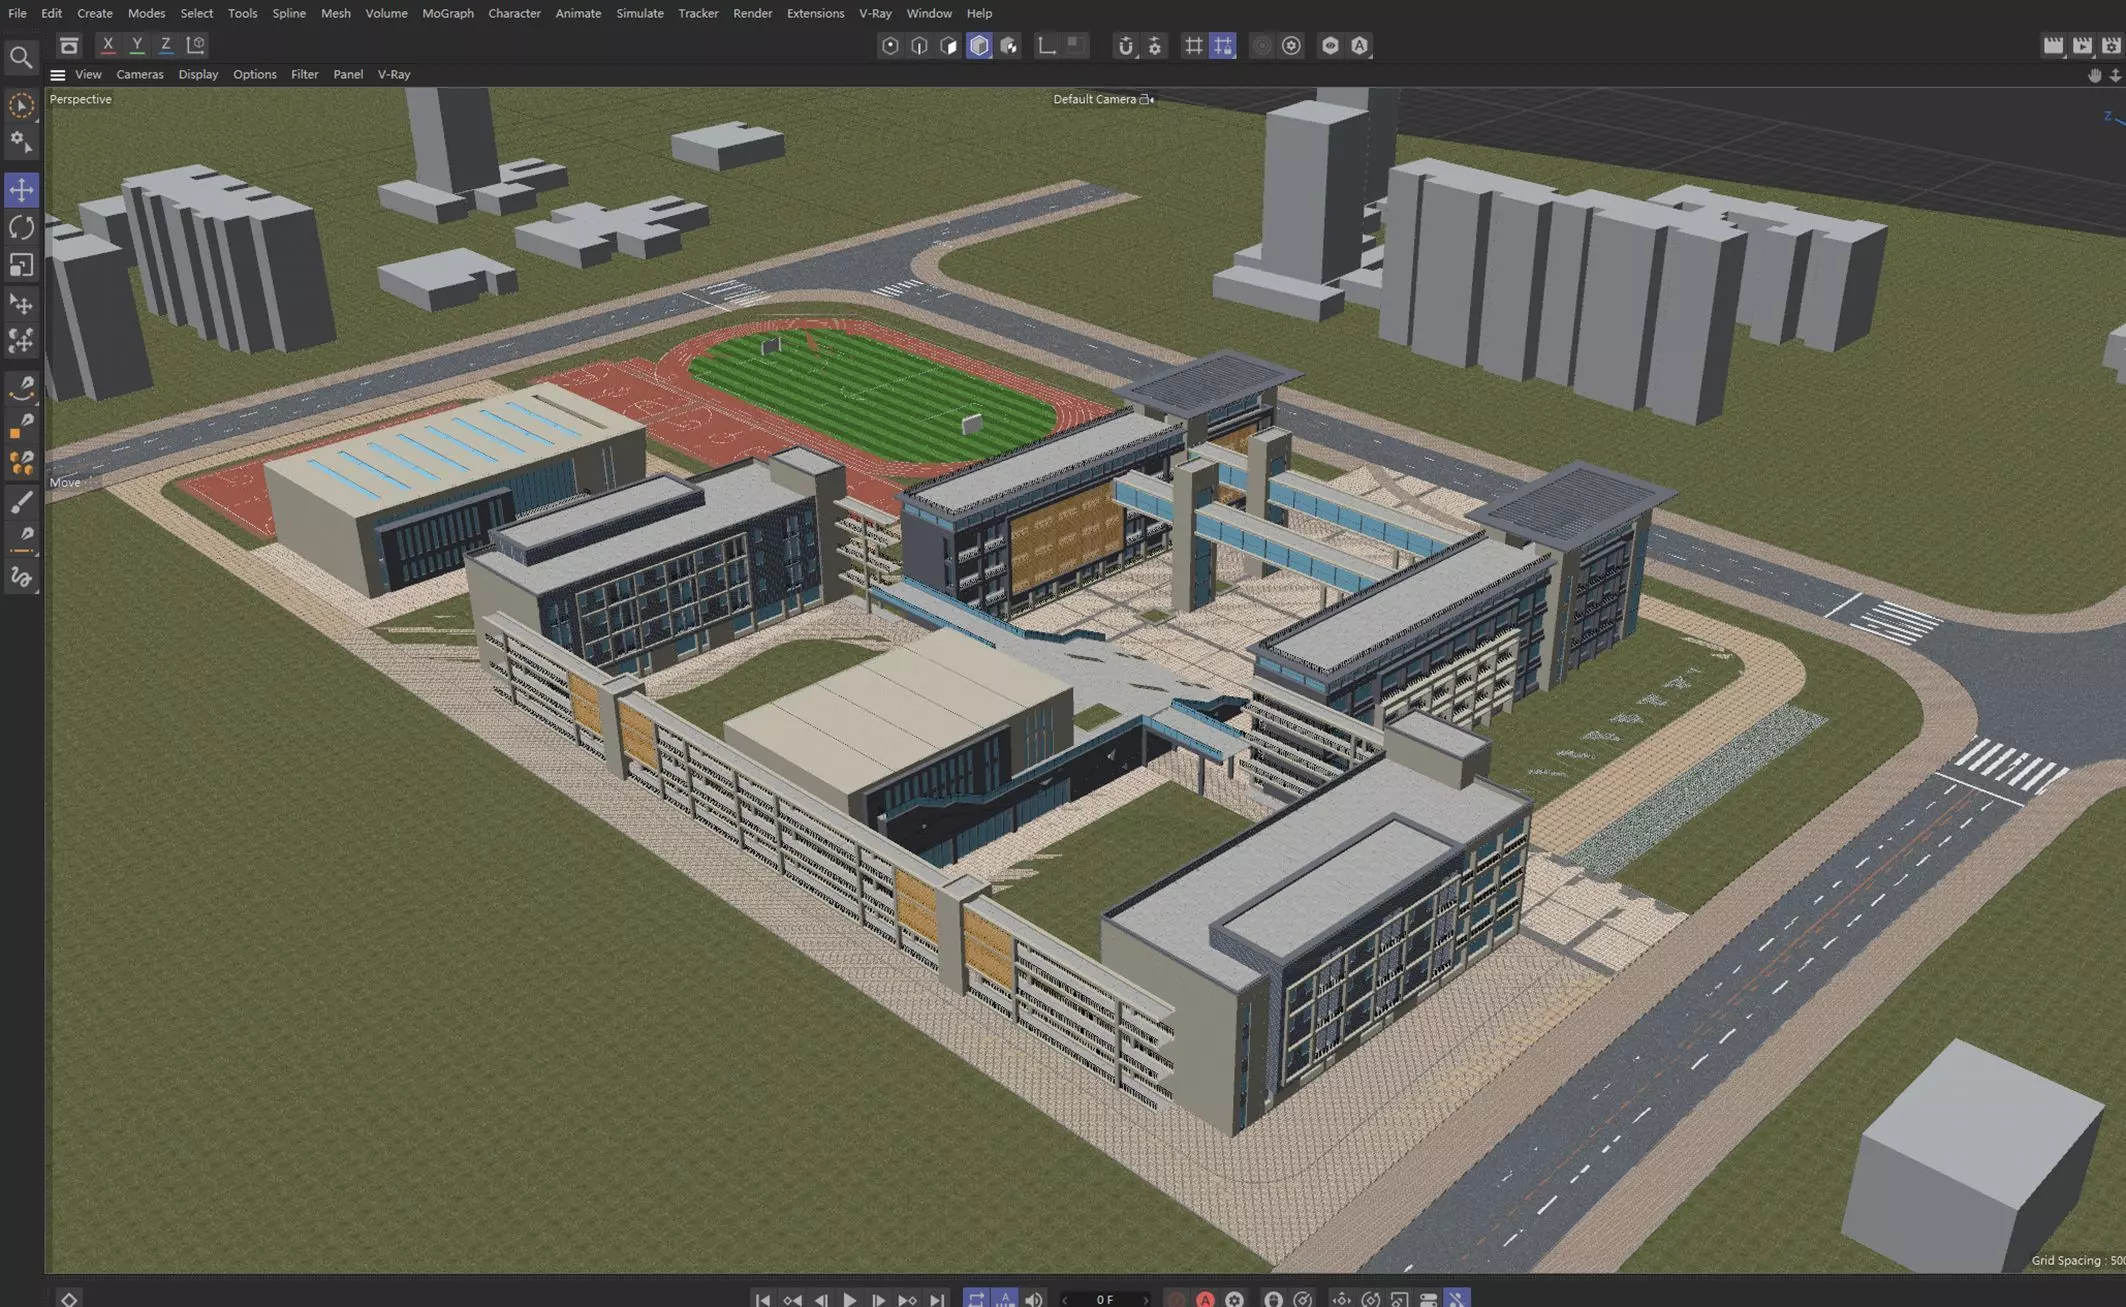This screenshot has height=1307, width=2126.
Task: Open the viewport View menu
Action: (x=88, y=75)
